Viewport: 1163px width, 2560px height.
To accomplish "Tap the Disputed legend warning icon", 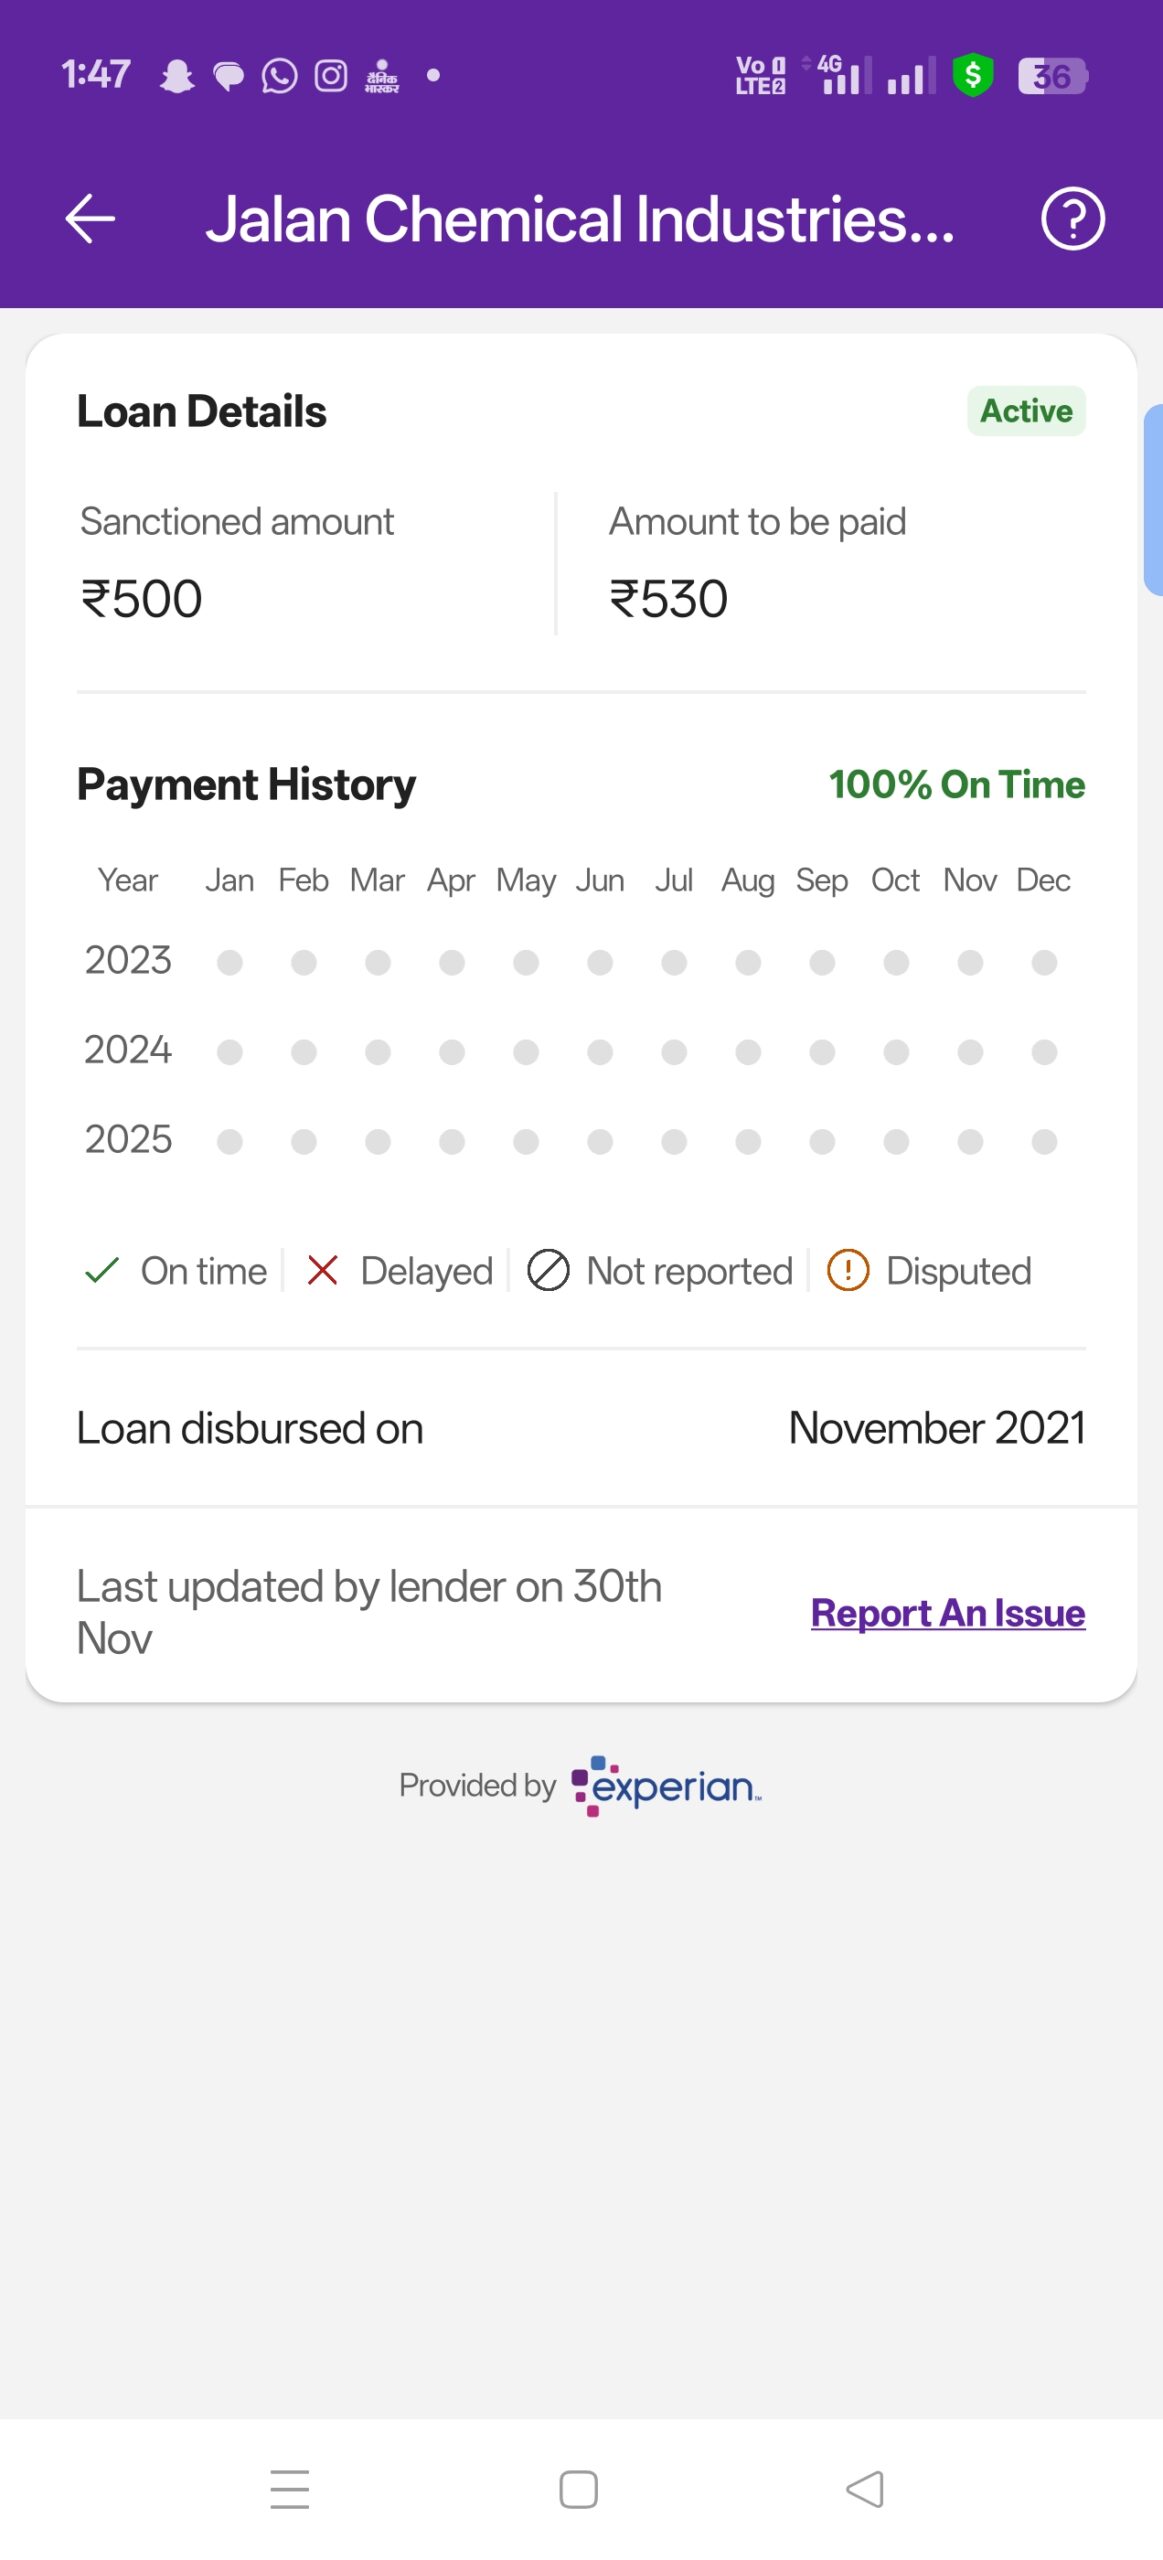I will [x=848, y=1271].
